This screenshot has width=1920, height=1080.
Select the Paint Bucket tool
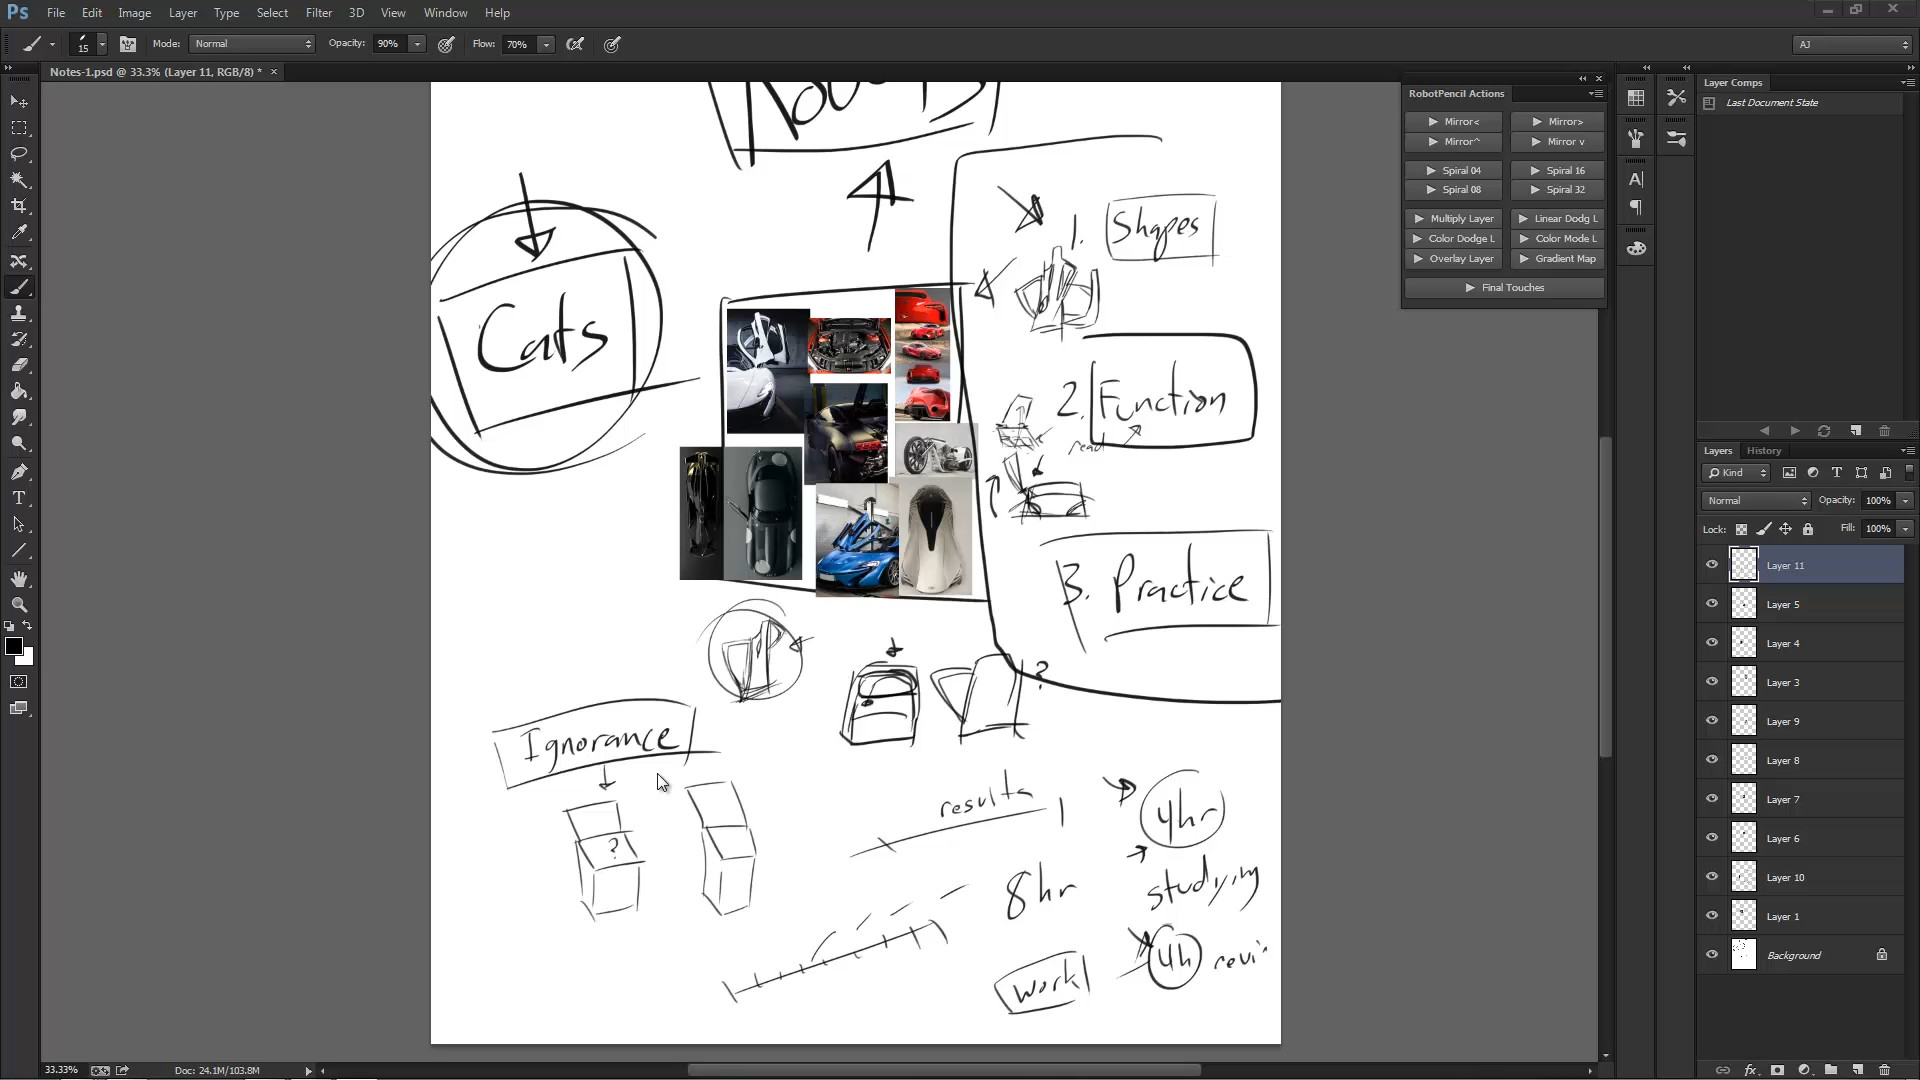(x=19, y=391)
